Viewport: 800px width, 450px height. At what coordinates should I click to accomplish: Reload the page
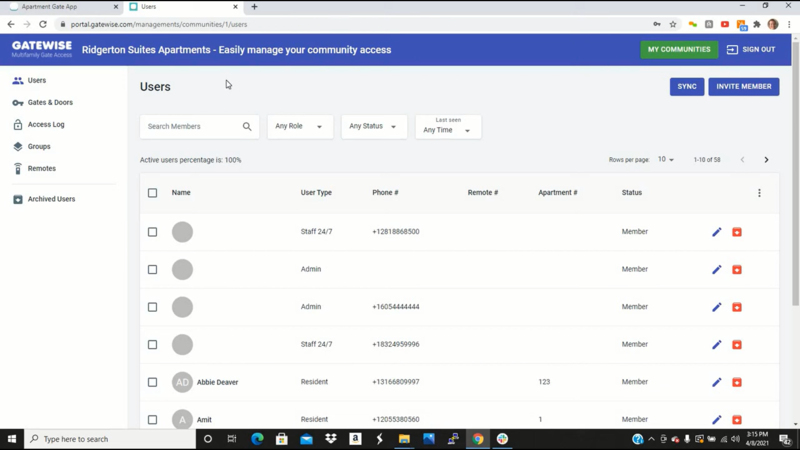(x=43, y=24)
